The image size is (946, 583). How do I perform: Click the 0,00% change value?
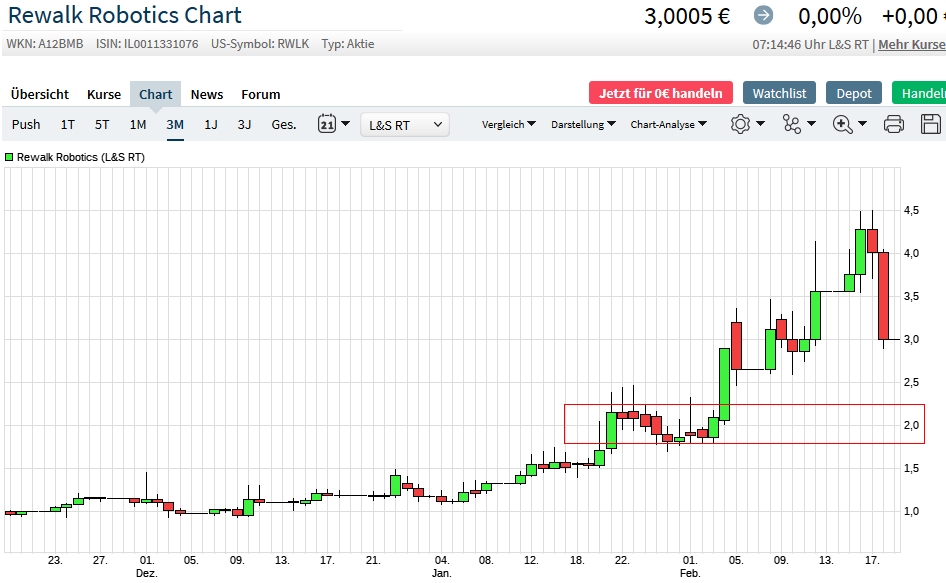tap(830, 16)
